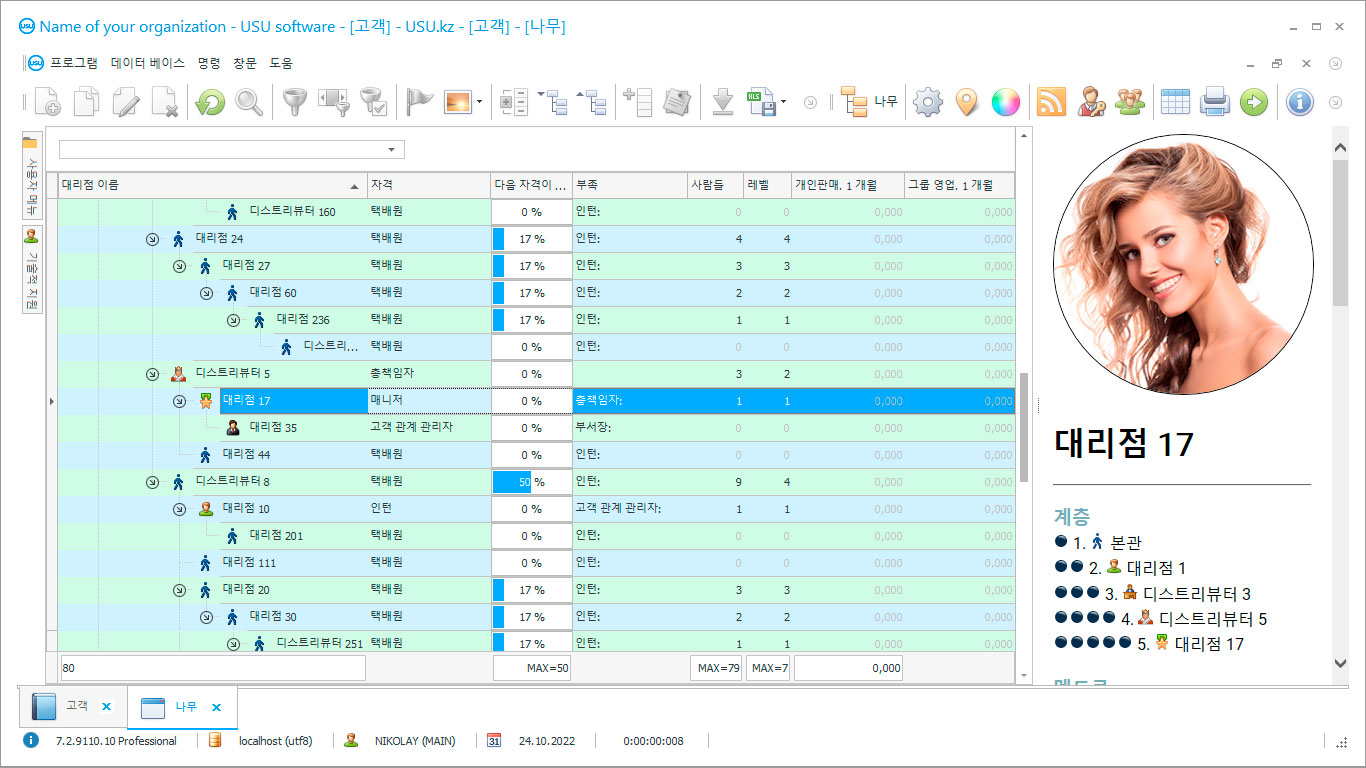Switch to the 고객 tab
Viewport: 1366px width, 768px height.
[x=76, y=706]
